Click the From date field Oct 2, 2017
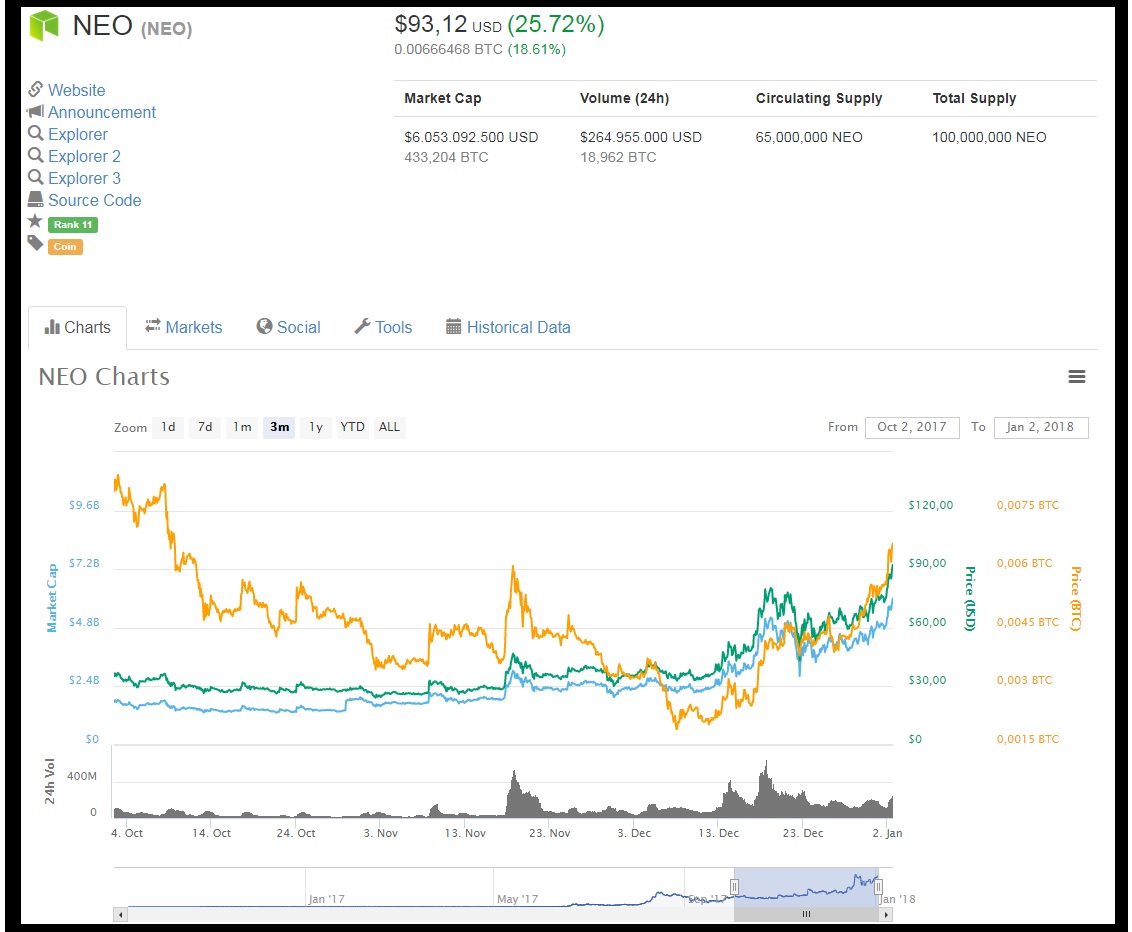 pos(912,427)
